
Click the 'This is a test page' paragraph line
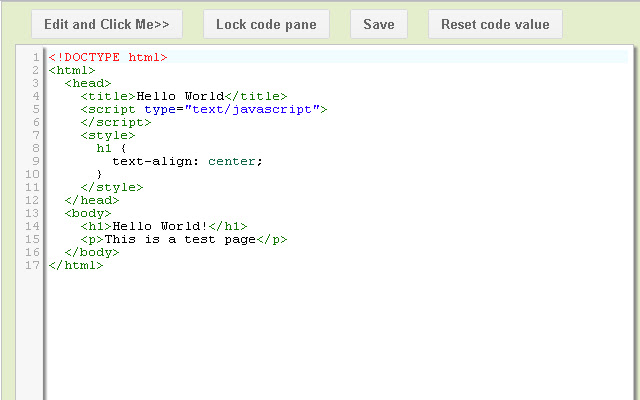(184, 239)
